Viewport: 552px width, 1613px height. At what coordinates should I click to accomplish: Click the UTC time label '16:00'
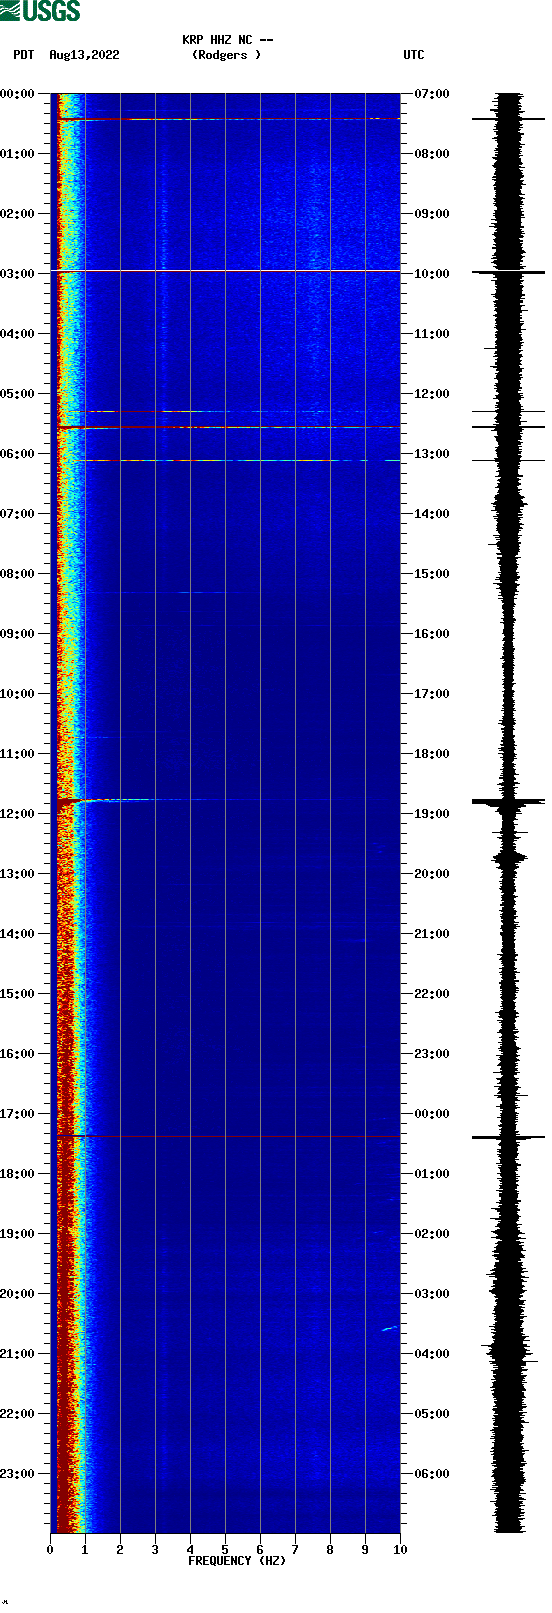coord(432,634)
